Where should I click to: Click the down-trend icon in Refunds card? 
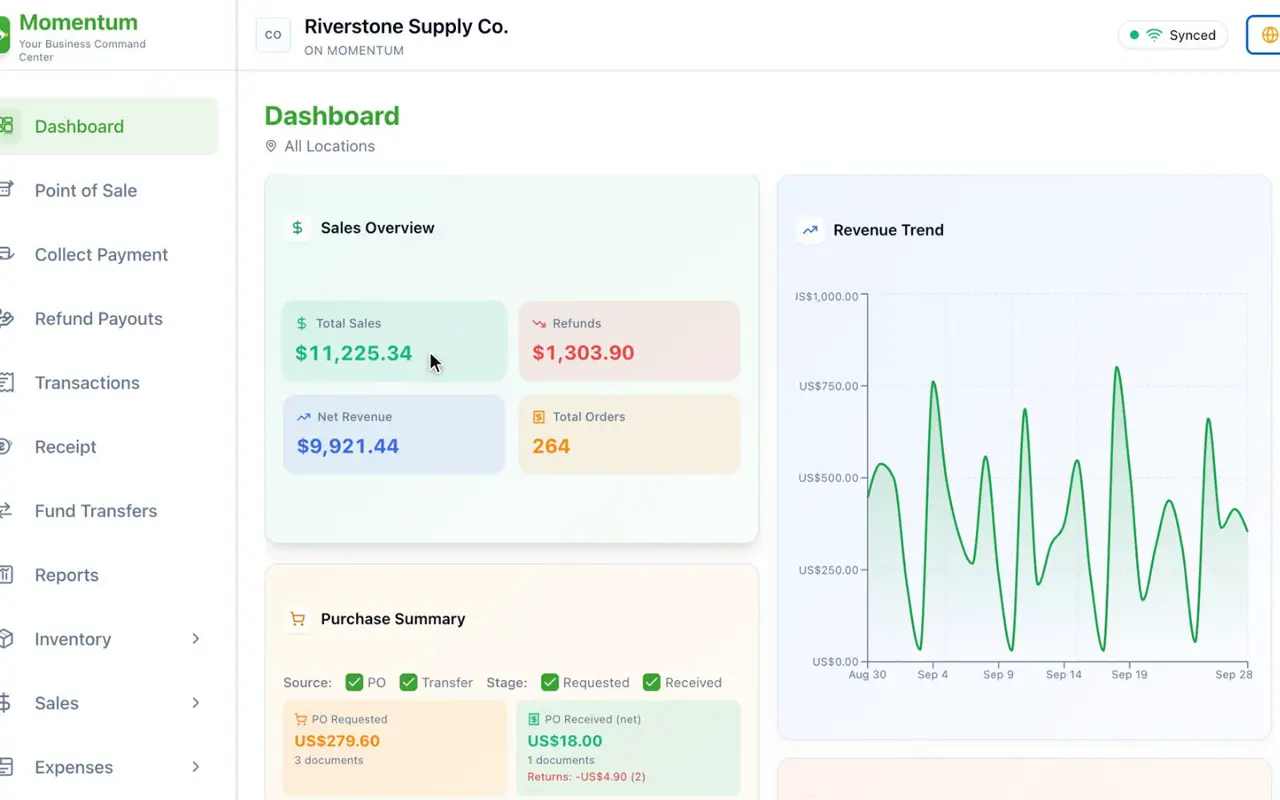pyautogui.click(x=539, y=323)
